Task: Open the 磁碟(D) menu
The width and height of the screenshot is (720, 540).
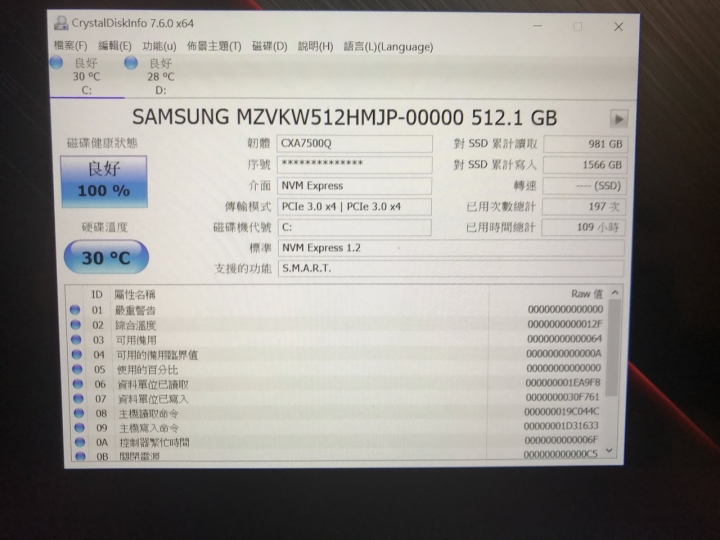Action: (270, 46)
